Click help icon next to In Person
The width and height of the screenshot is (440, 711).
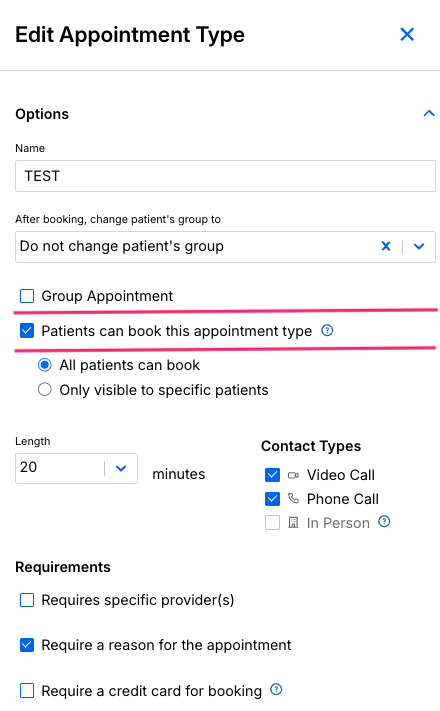click(x=384, y=521)
